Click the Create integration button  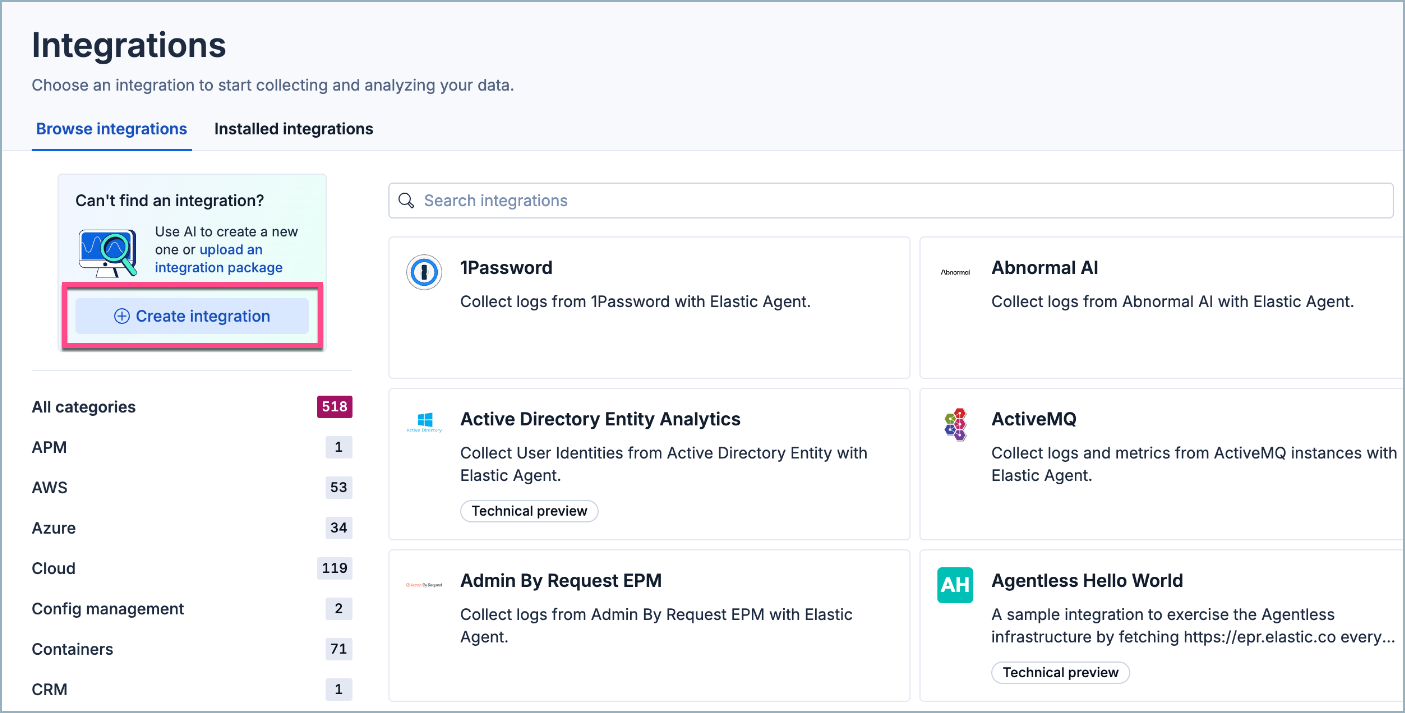pos(192,316)
